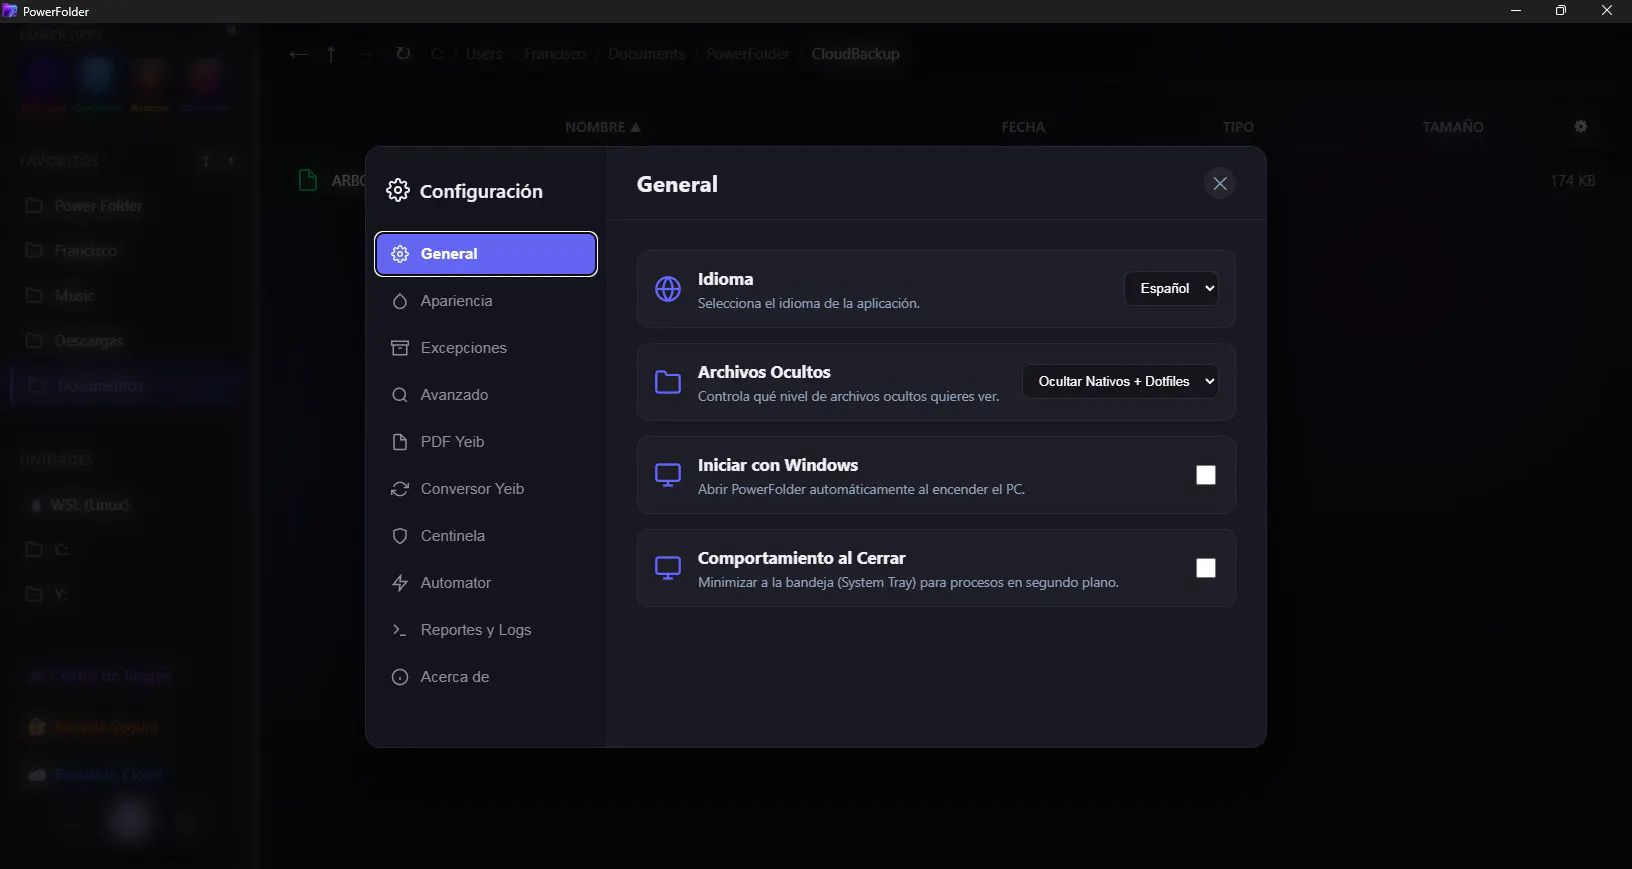This screenshot has width=1632, height=869.
Task: Click the Automator lightning bolt icon
Action: pyautogui.click(x=400, y=583)
